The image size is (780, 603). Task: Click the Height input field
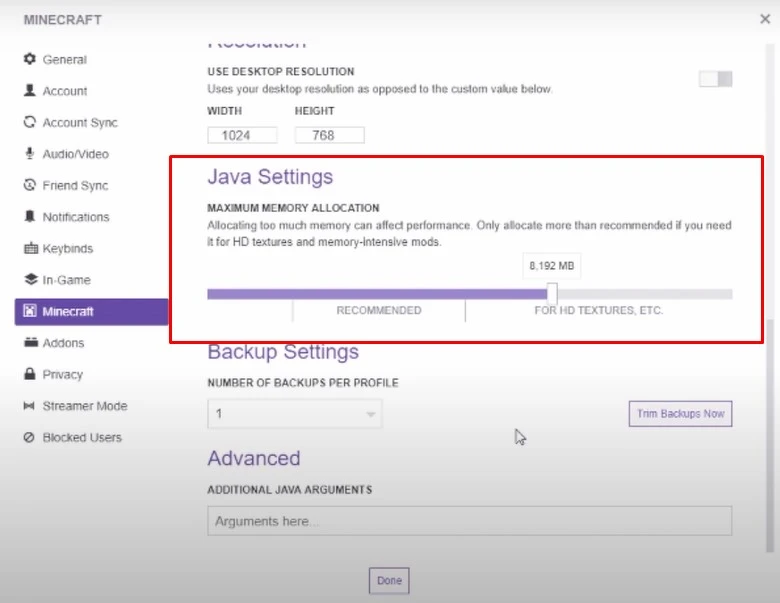(329, 135)
